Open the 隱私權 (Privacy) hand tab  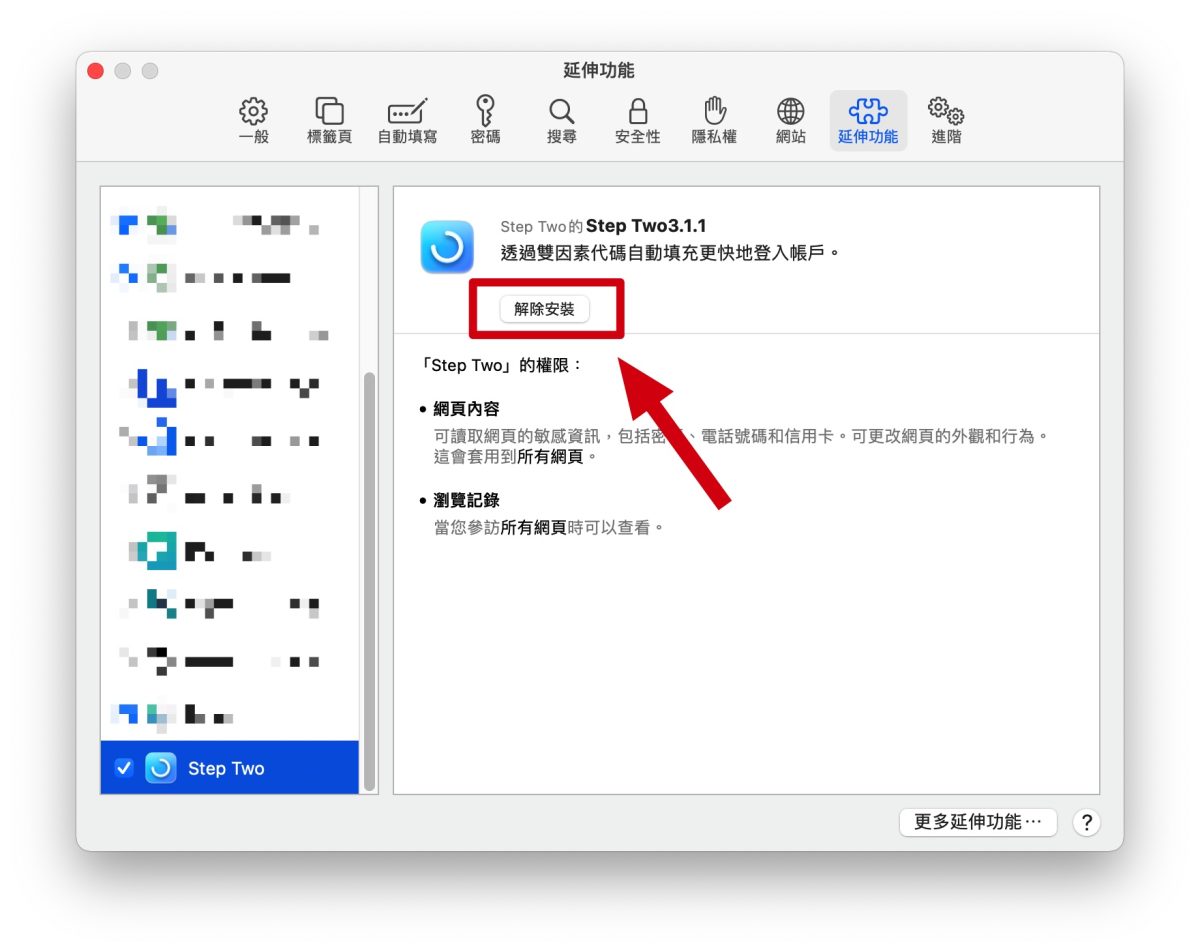(x=714, y=121)
